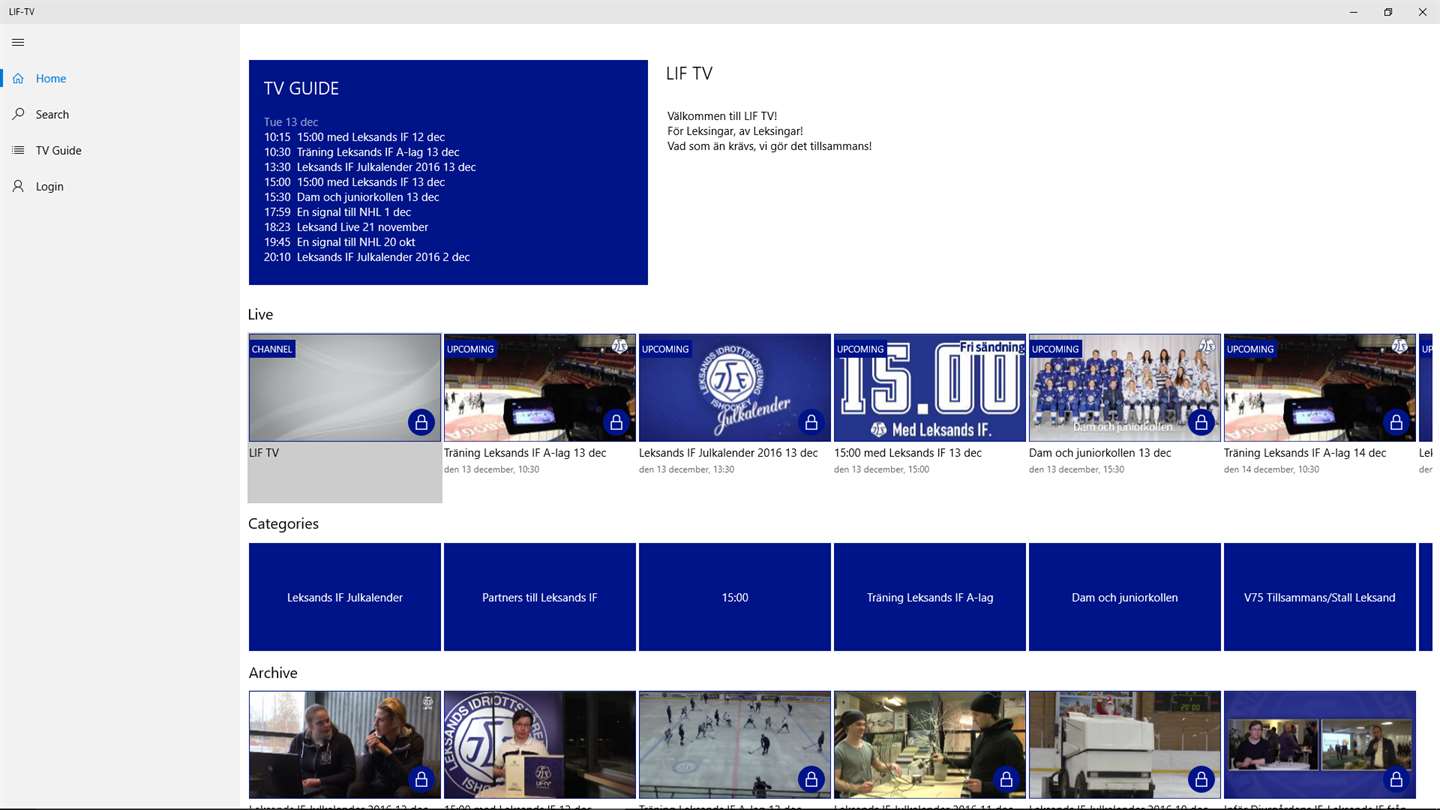The image size is (1440, 810).
Task: Click the Archive section heading
Action: pyautogui.click(x=273, y=673)
